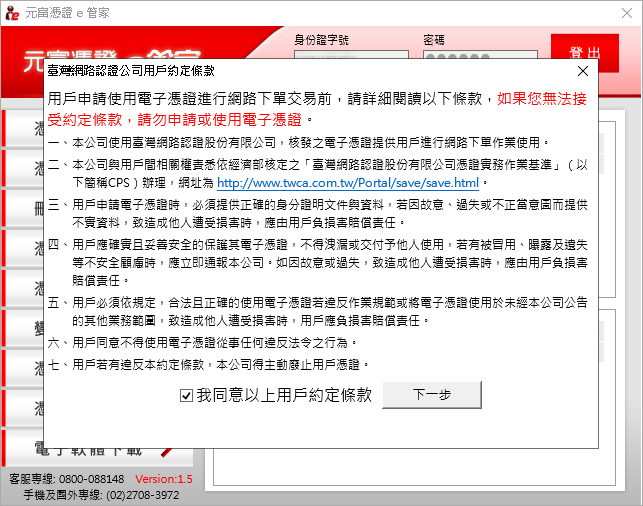Viewport: 643px width, 506px height.
Task: Click the 元富憑證 e 管家 app icon in the title bar
Action: (12, 13)
